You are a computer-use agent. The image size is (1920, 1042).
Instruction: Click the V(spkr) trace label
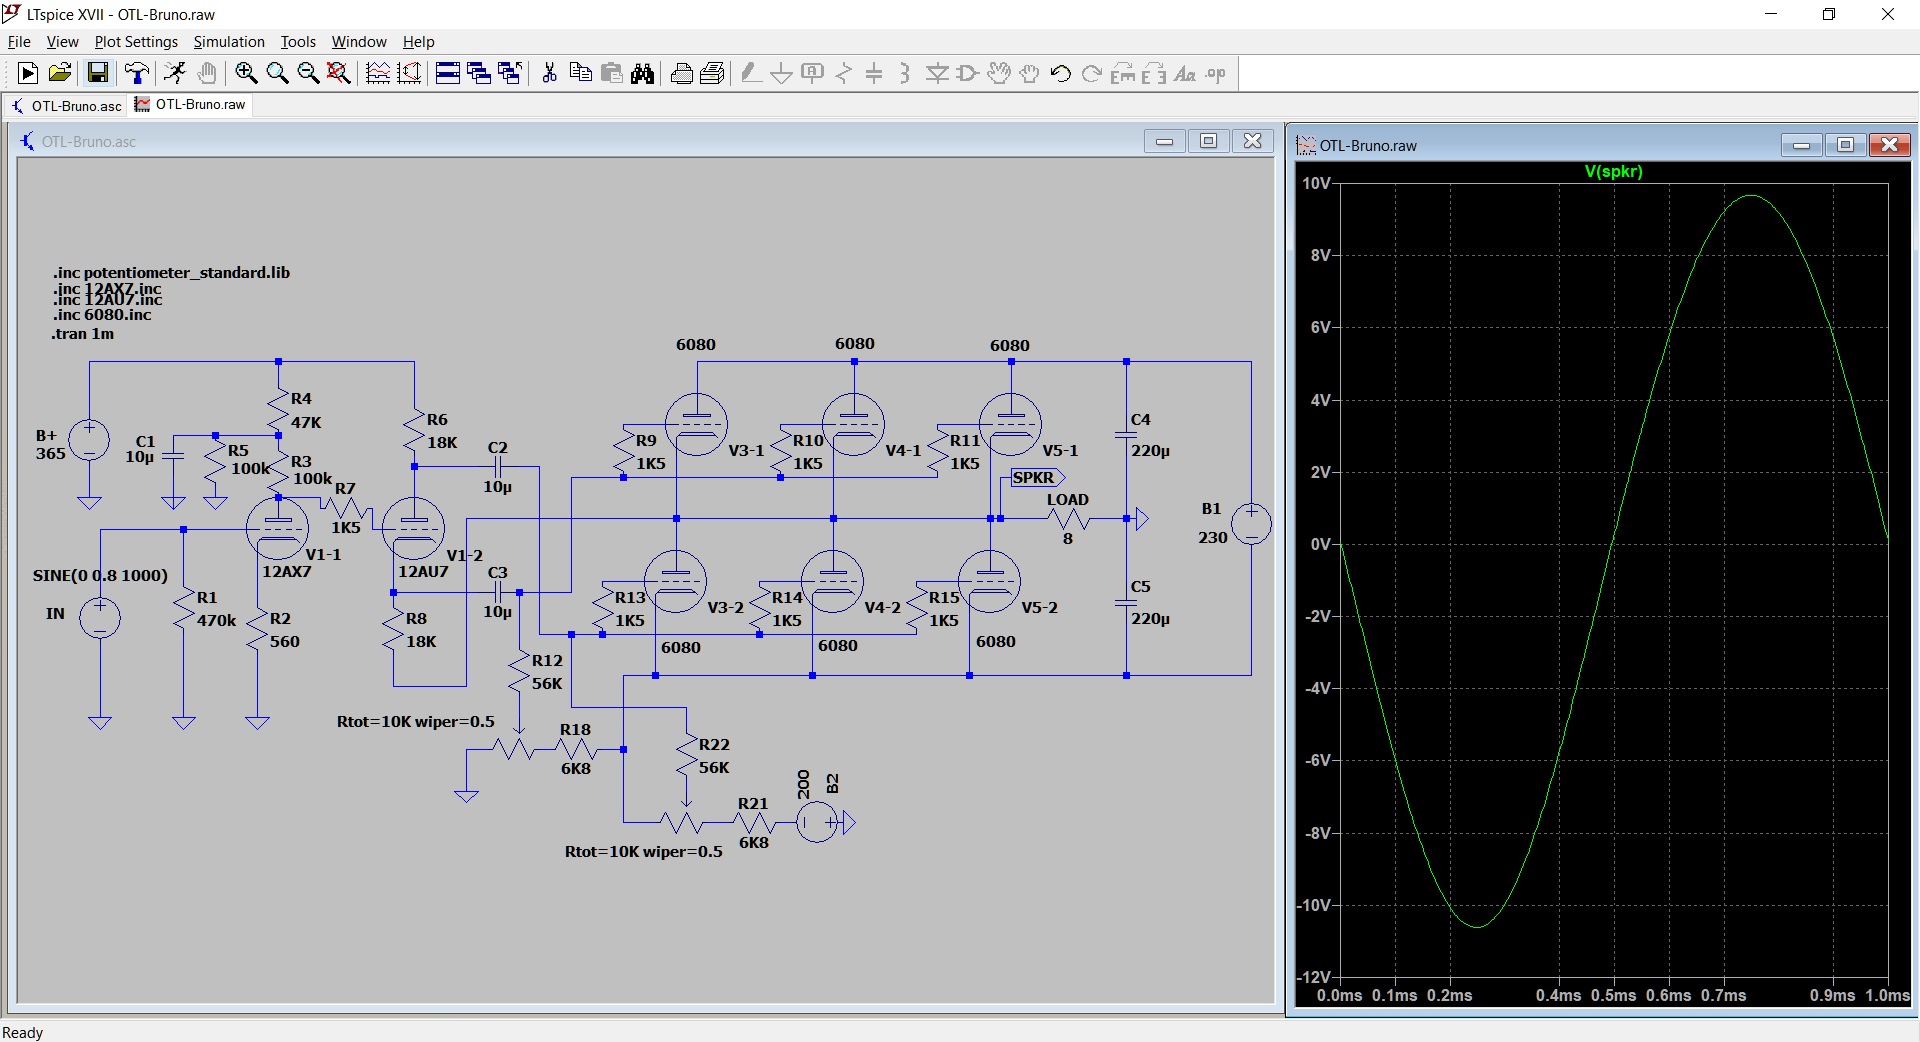(1613, 171)
